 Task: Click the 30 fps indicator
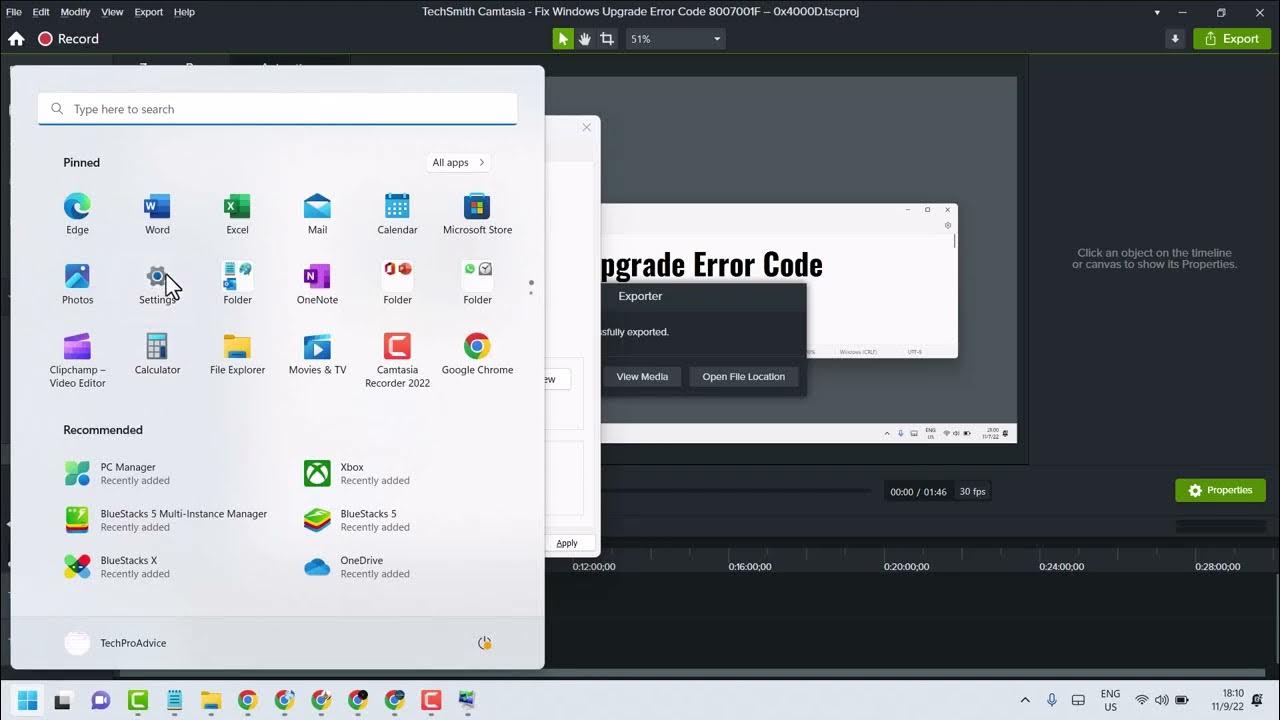point(972,492)
